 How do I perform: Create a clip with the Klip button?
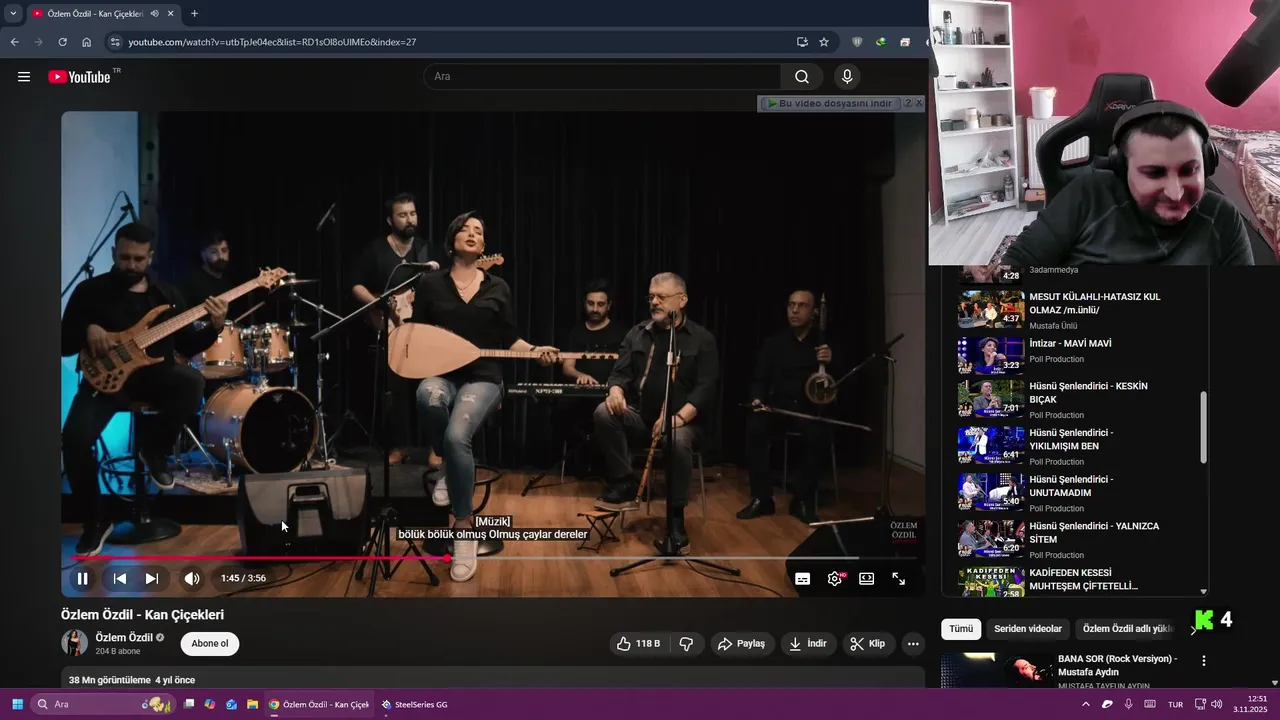[868, 644]
